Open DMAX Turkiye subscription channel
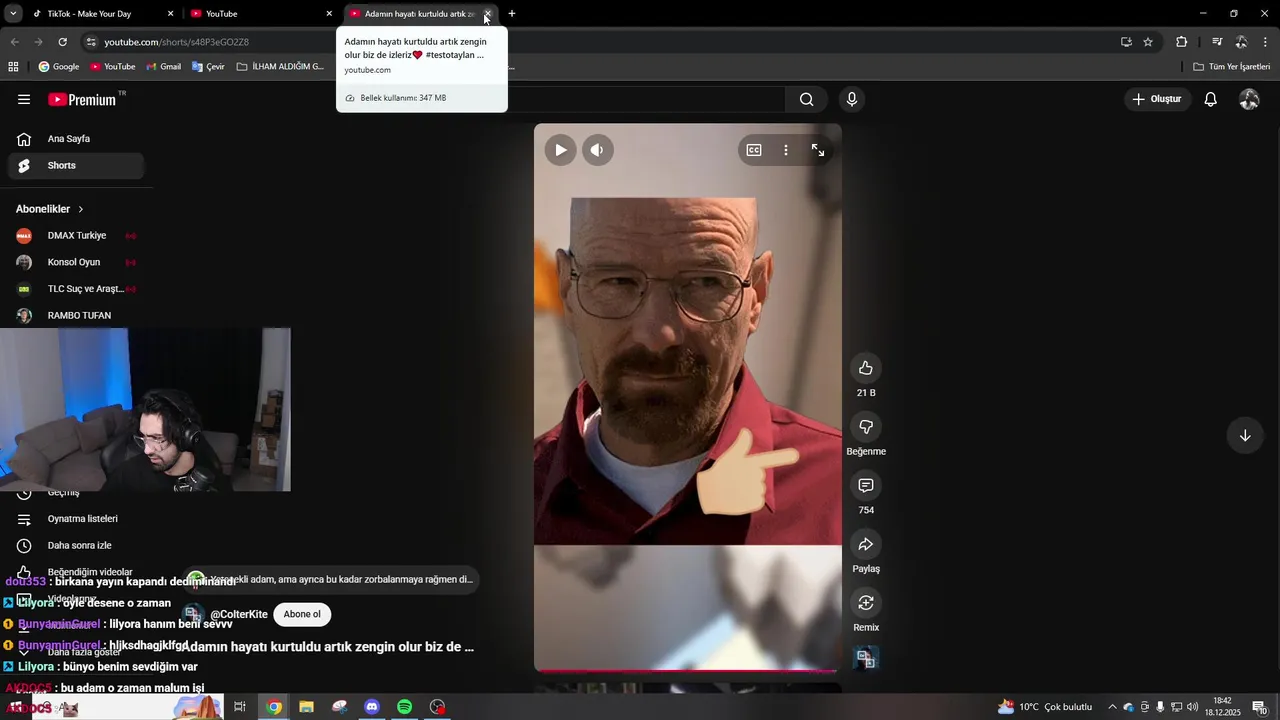This screenshot has height=720, width=1280. coord(76,236)
